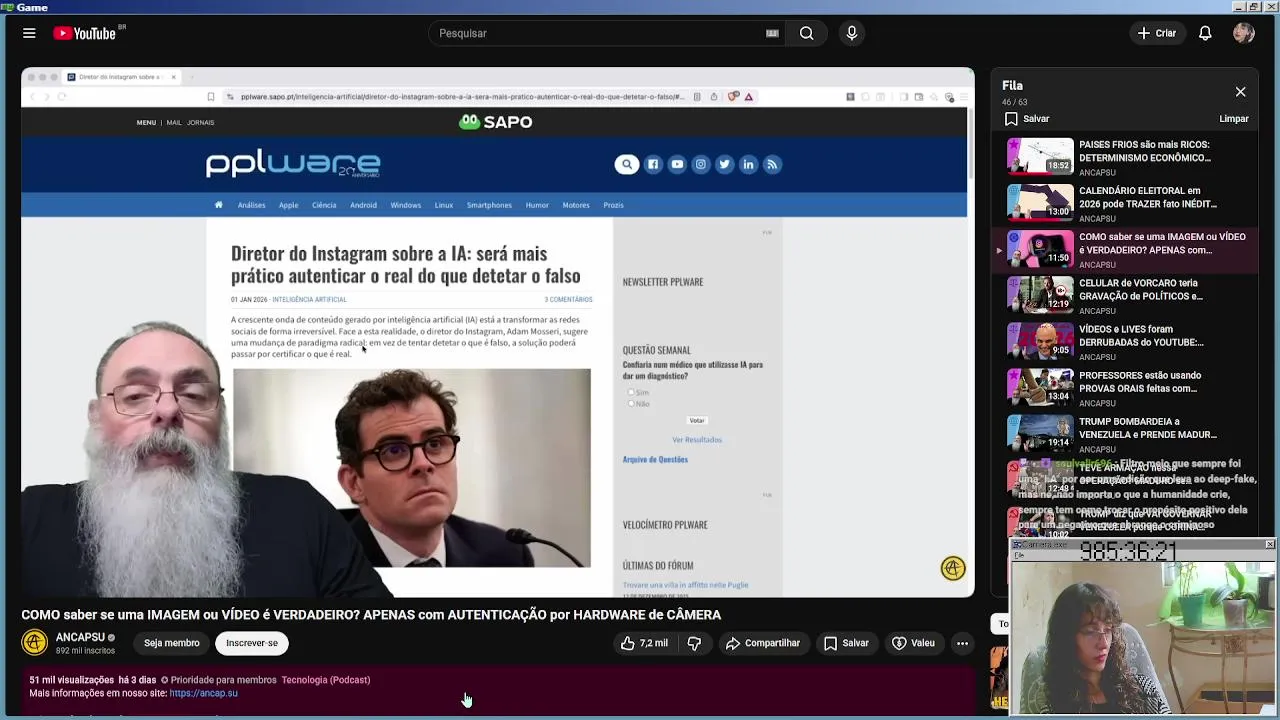The height and width of the screenshot is (720, 1280).
Task: Start voice search with the microphone
Action: tap(852, 33)
